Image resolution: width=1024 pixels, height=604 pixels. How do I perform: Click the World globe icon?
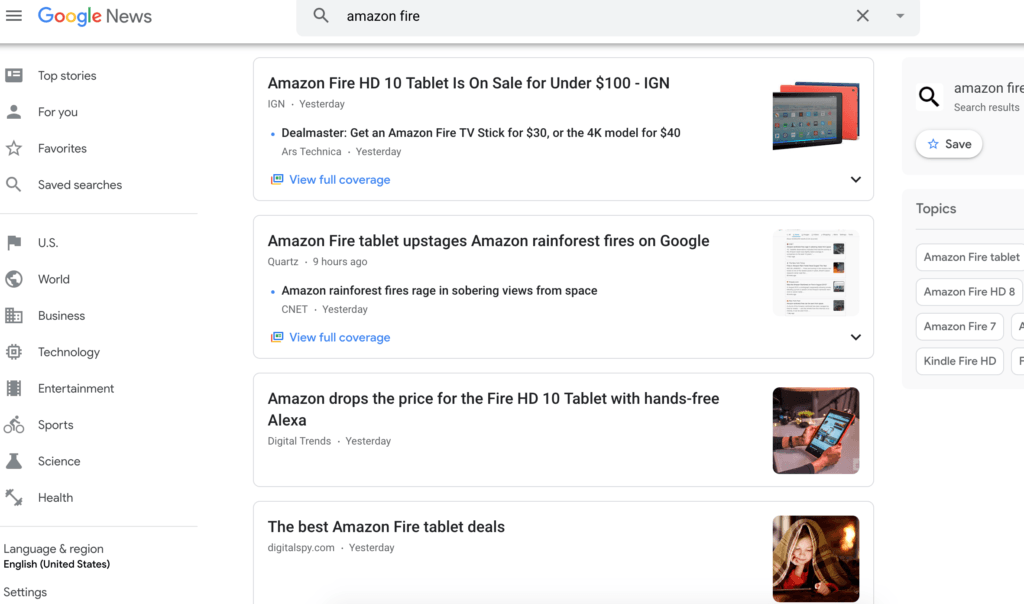pyautogui.click(x=14, y=279)
